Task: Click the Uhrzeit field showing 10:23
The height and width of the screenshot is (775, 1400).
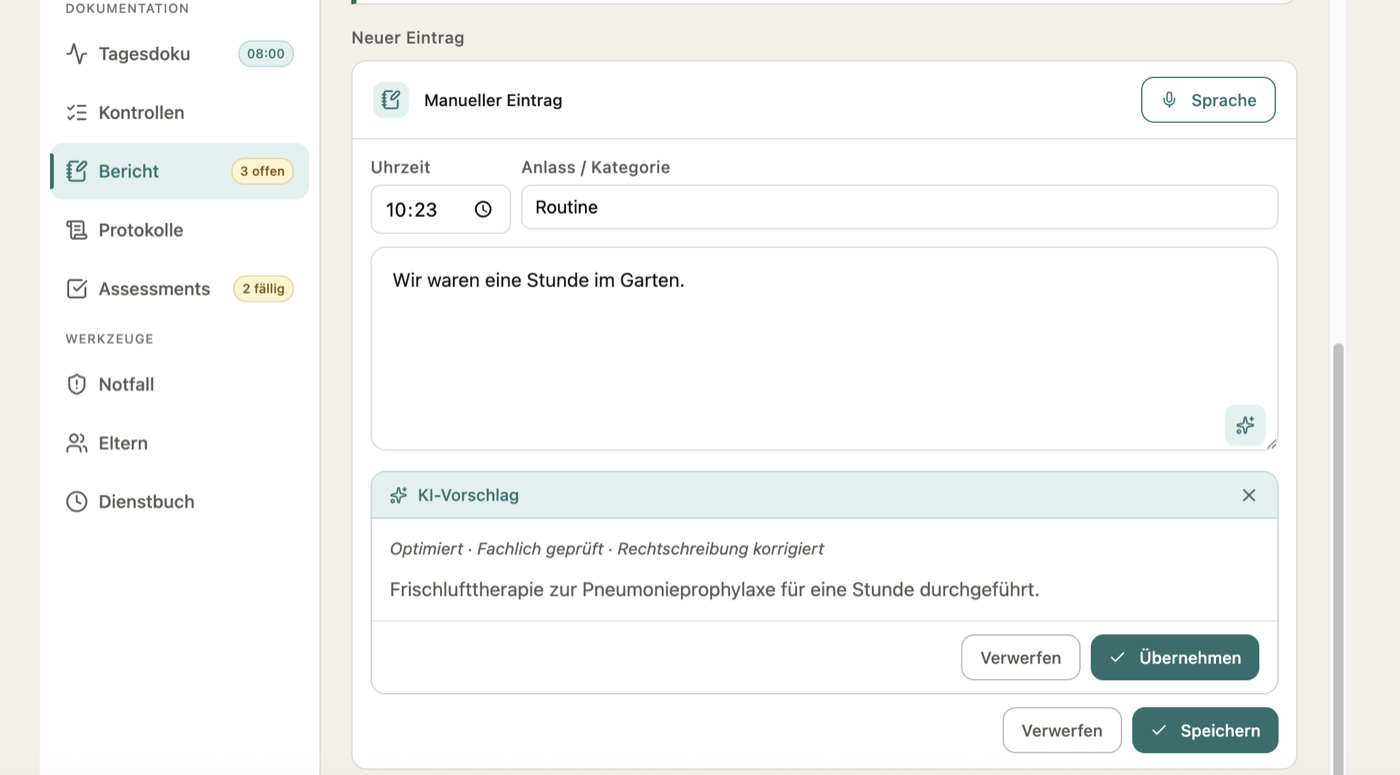Action: pyautogui.click(x=441, y=209)
